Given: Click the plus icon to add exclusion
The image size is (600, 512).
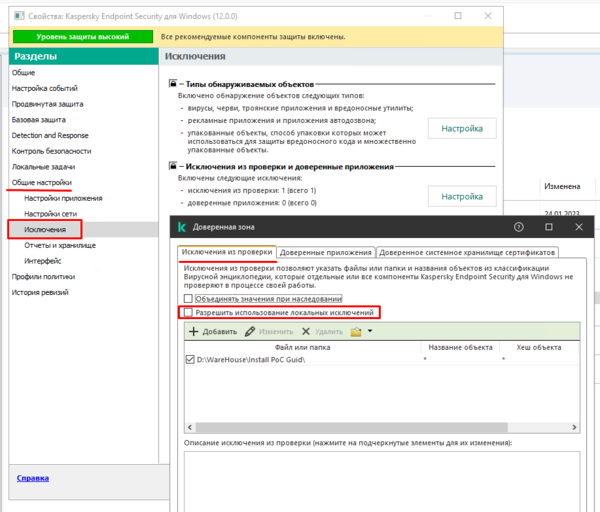Looking at the screenshot, I should 194,331.
